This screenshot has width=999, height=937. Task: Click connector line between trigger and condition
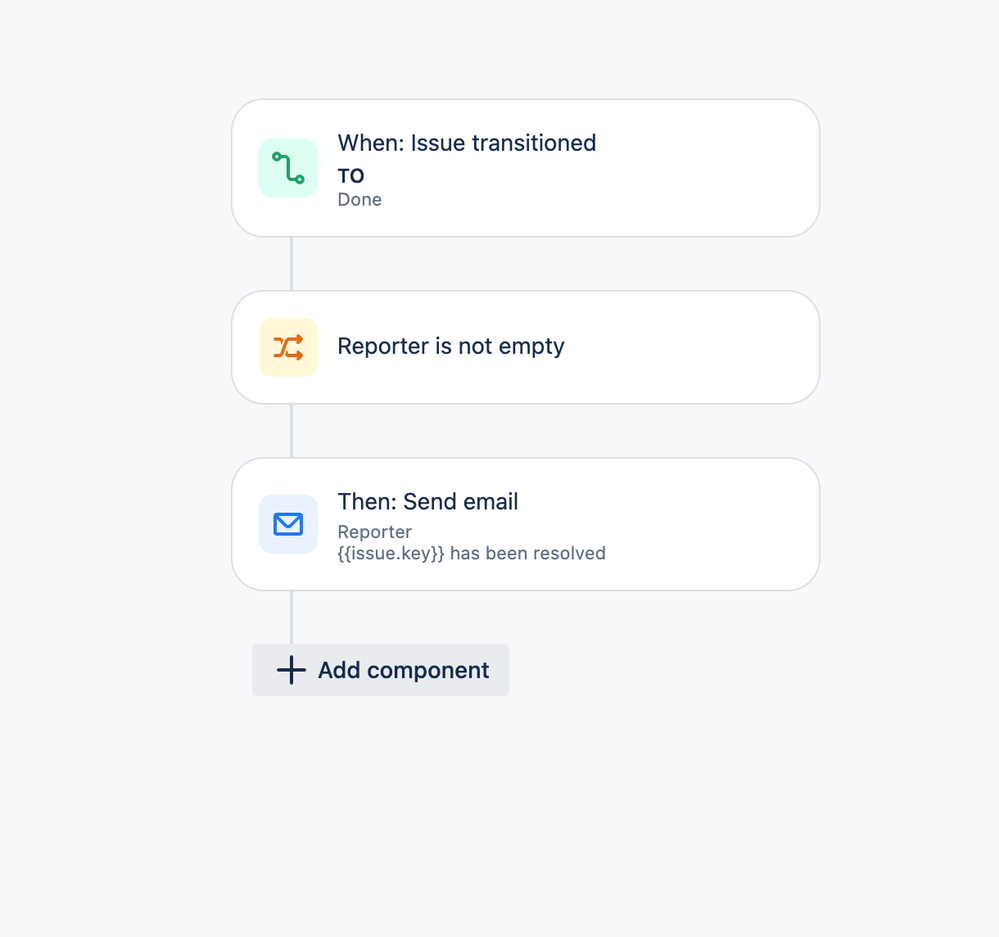[x=291, y=264]
